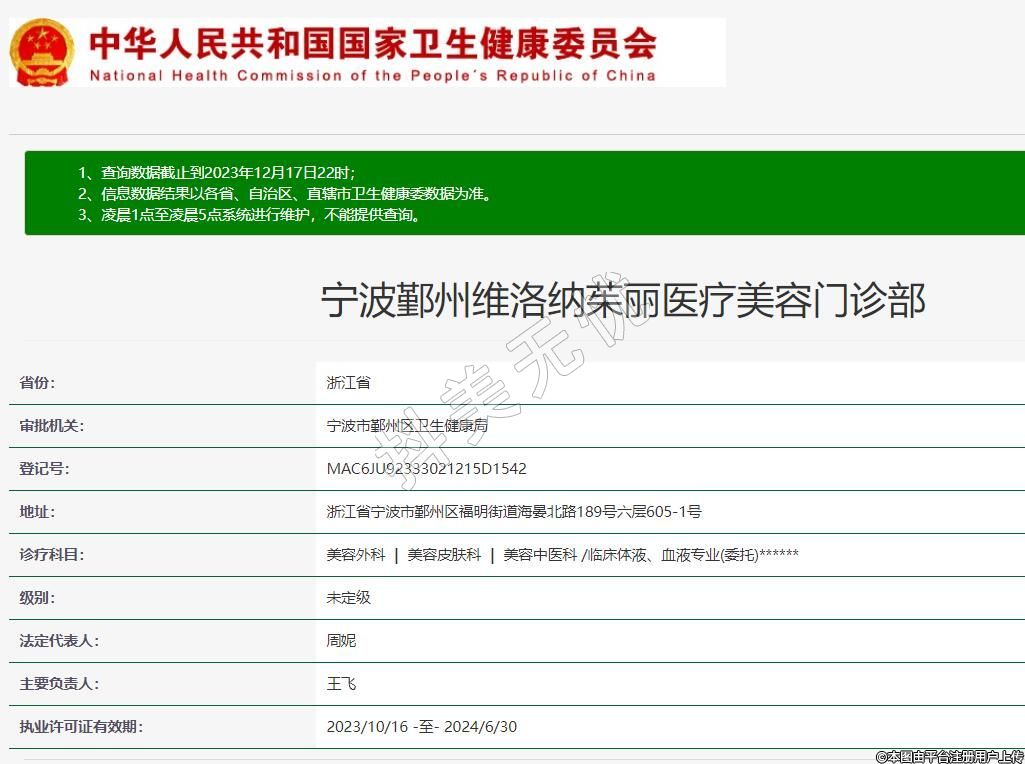Click the 登记号 row label

tap(45, 469)
